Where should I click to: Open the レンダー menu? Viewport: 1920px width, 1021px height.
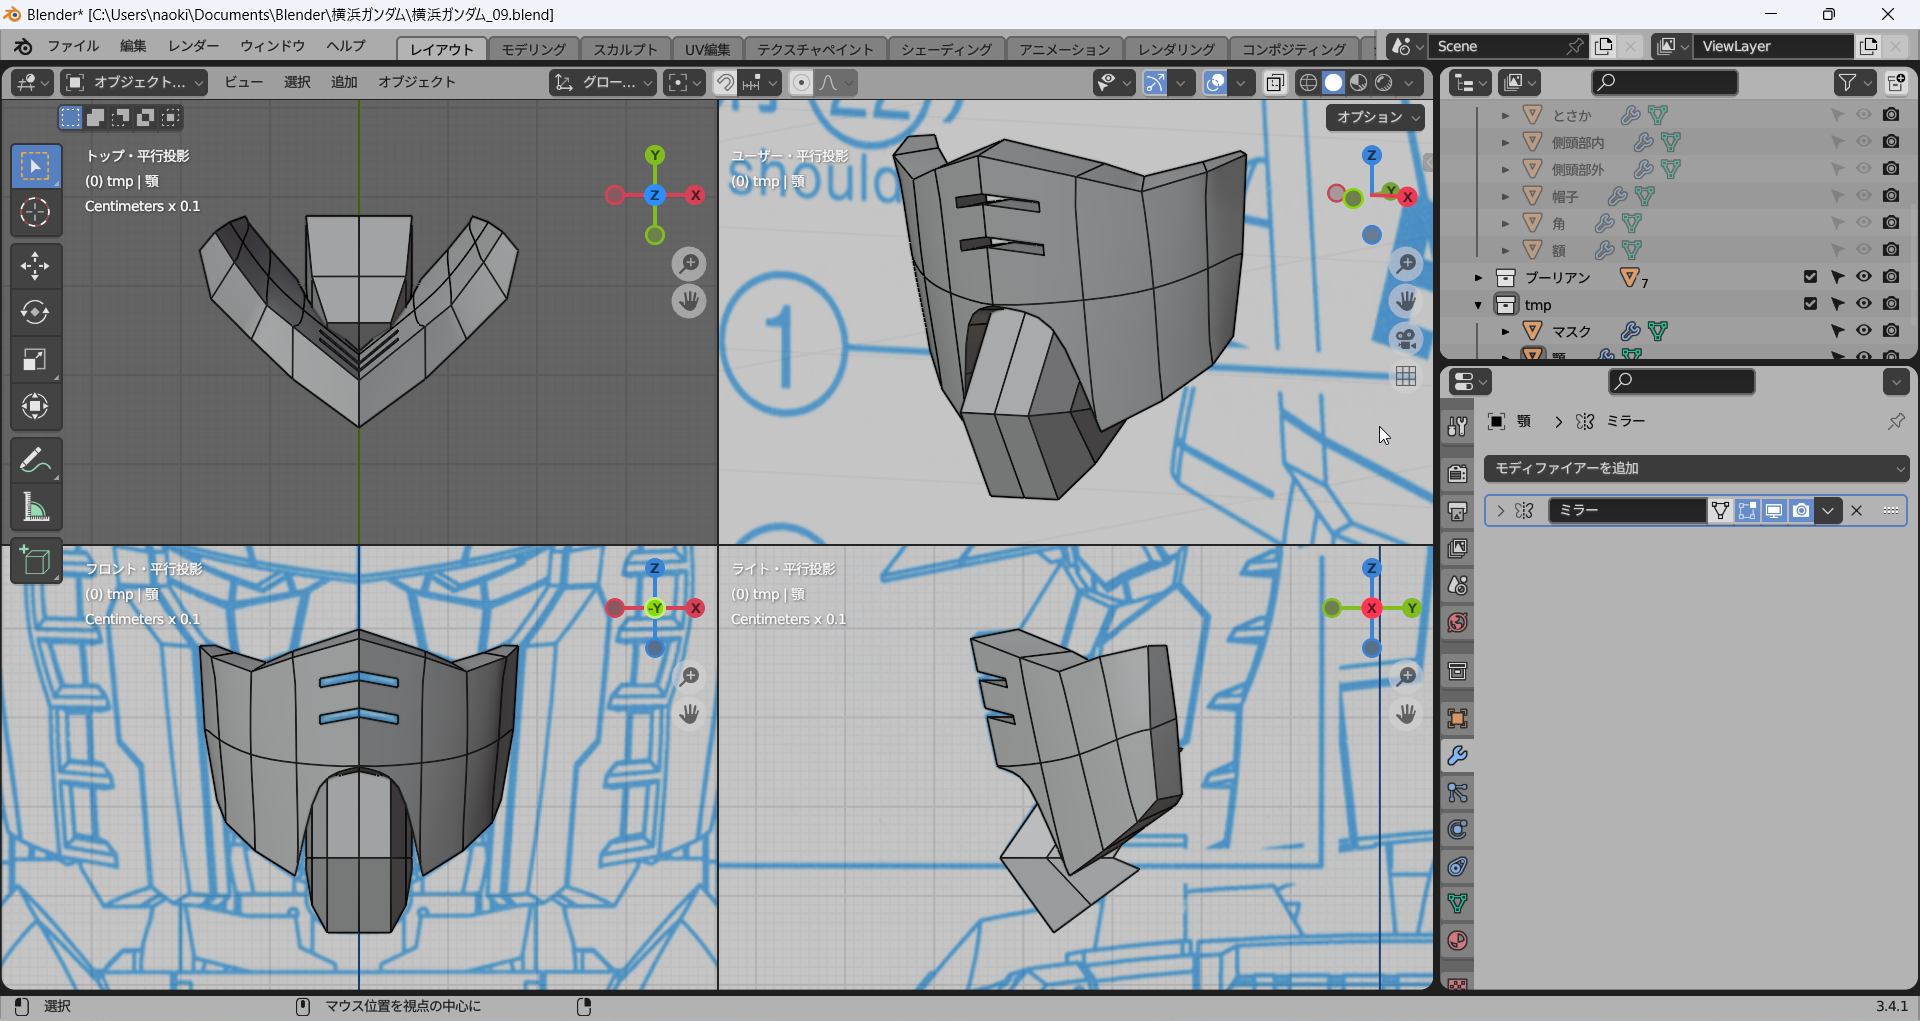(x=193, y=46)
